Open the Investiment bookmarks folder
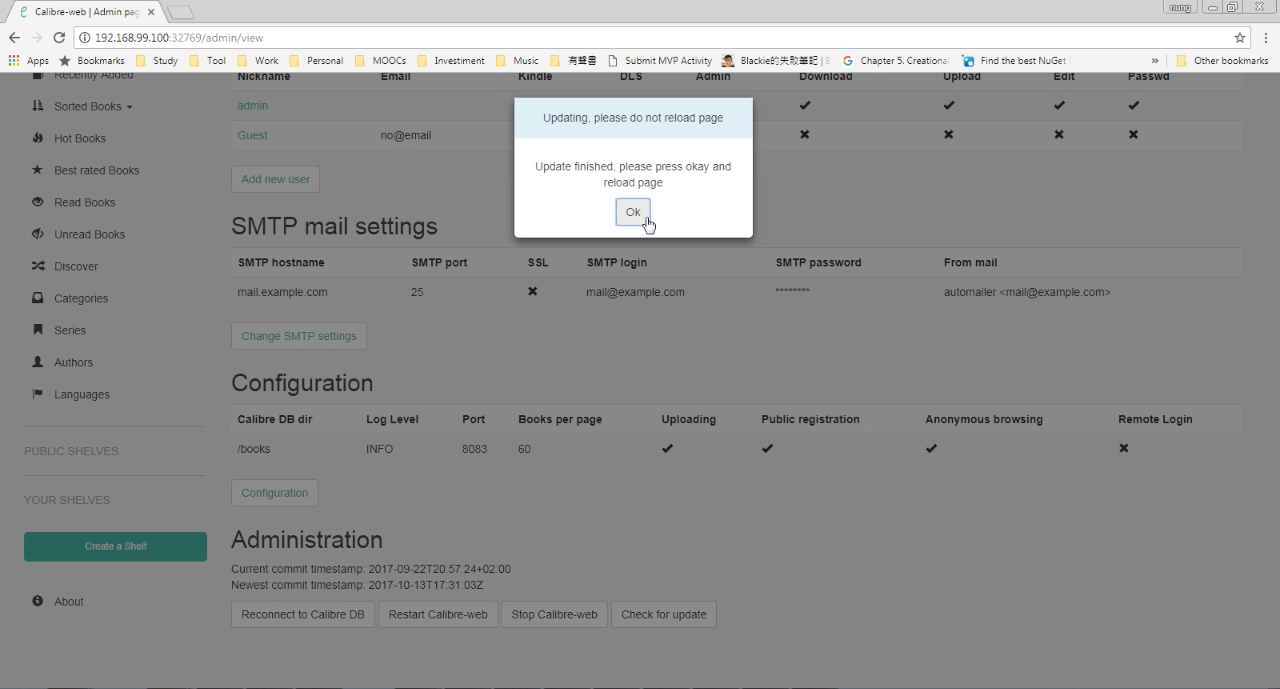The image size is (1280, 689). click(451, 60)
